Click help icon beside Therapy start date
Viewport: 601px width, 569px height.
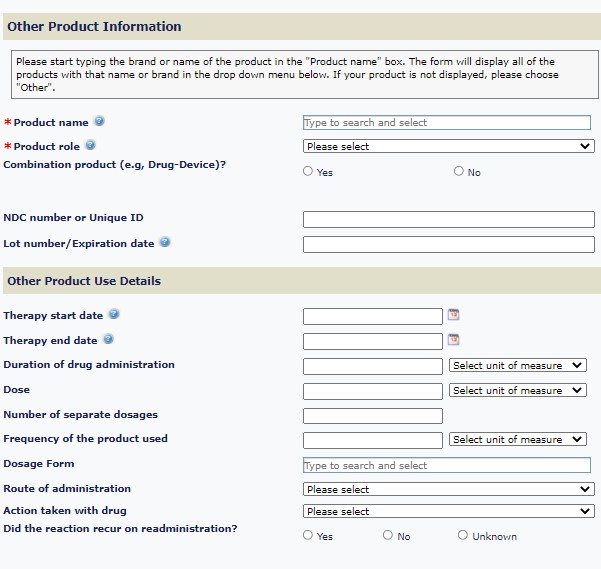coord(114,315)
